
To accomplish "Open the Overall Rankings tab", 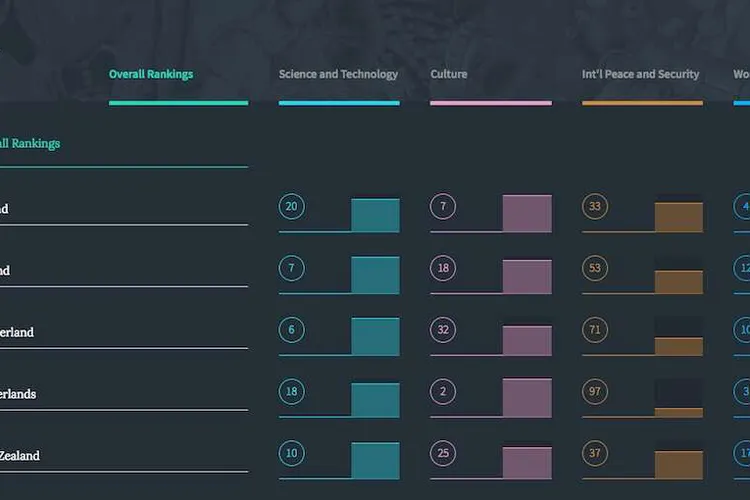I will point(151,74).
